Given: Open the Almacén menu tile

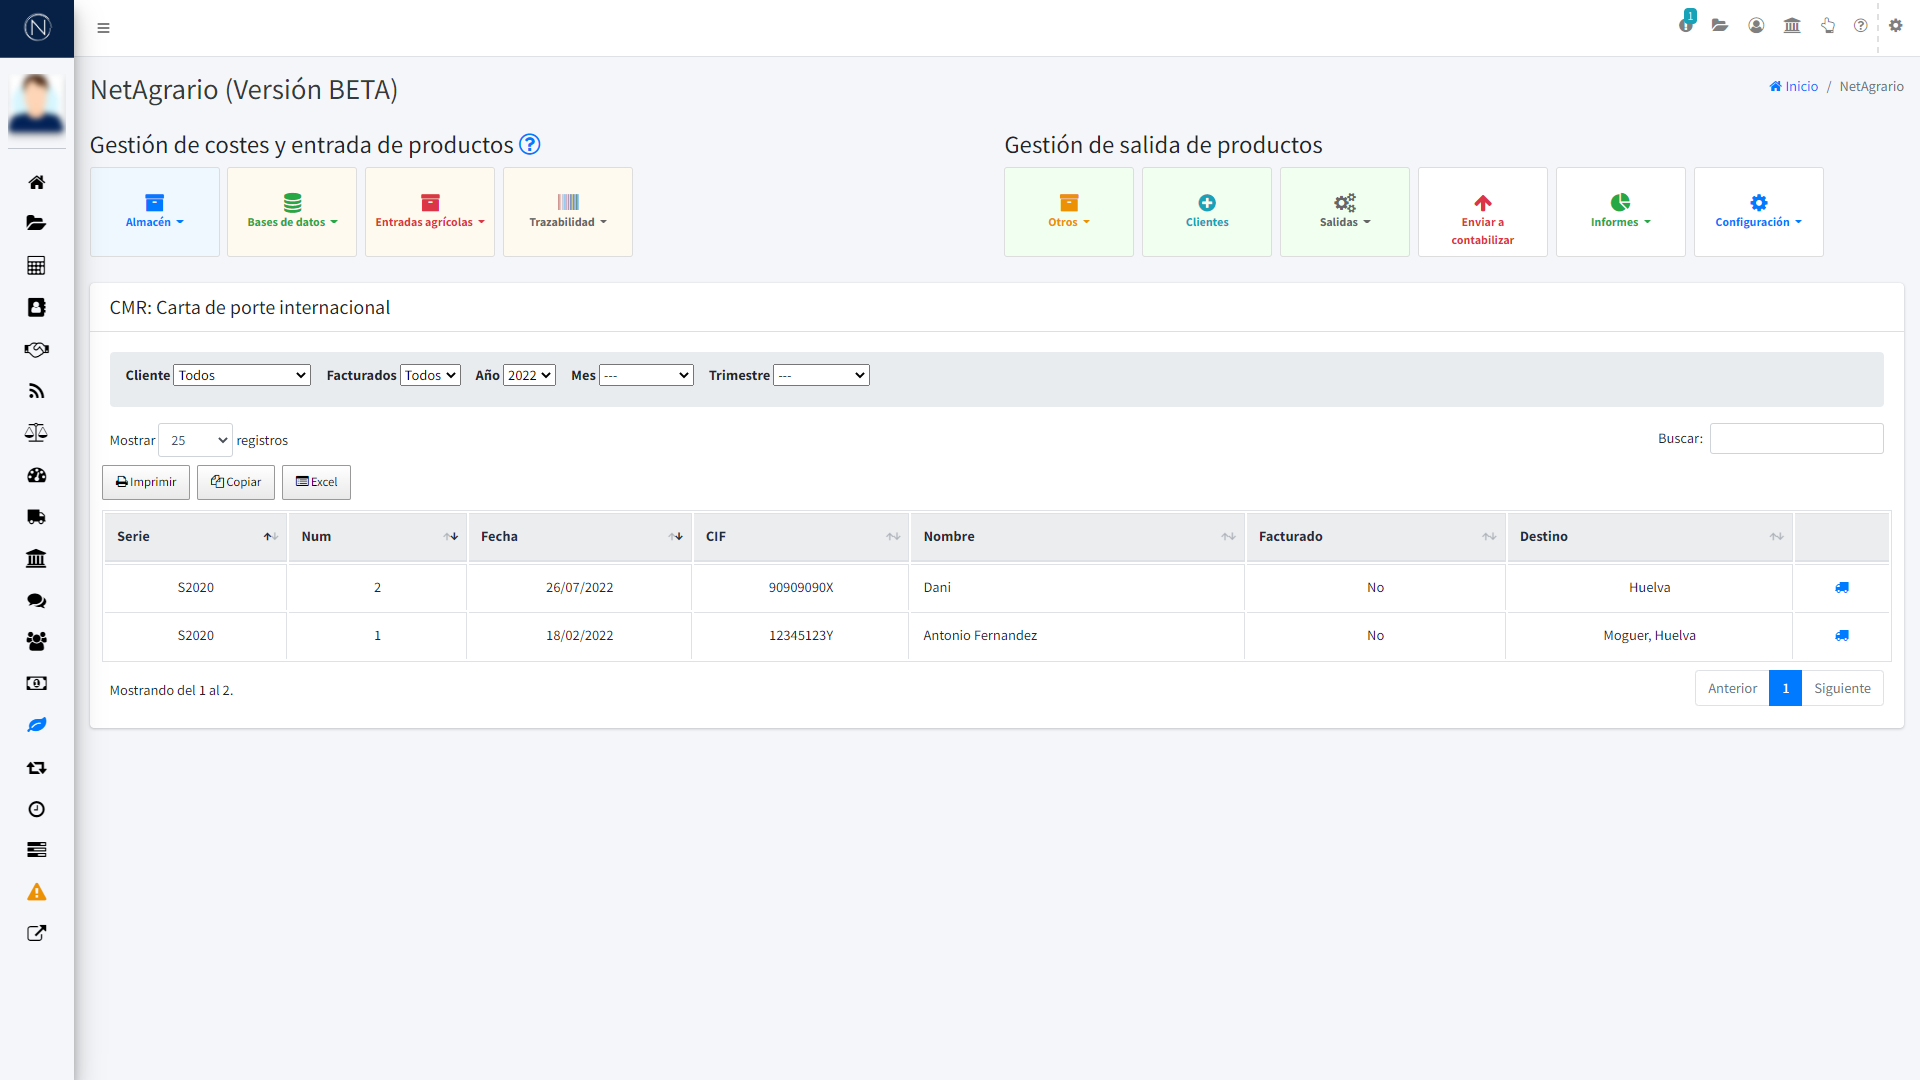Looking at the screenshot, I should 155,212.
